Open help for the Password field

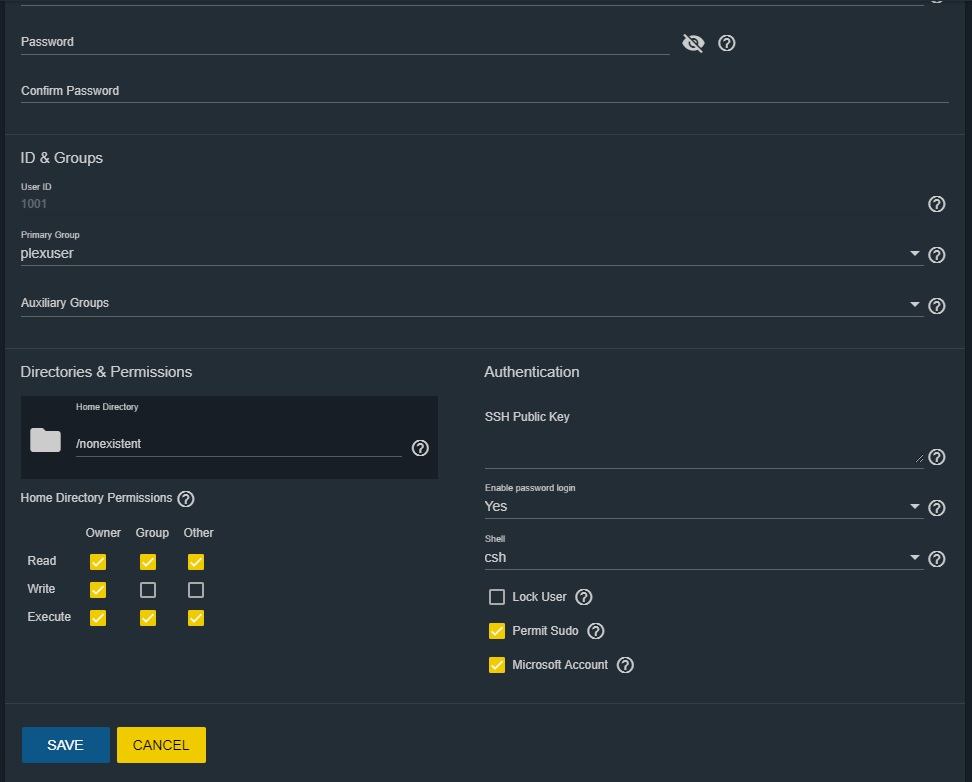(727, 43)
